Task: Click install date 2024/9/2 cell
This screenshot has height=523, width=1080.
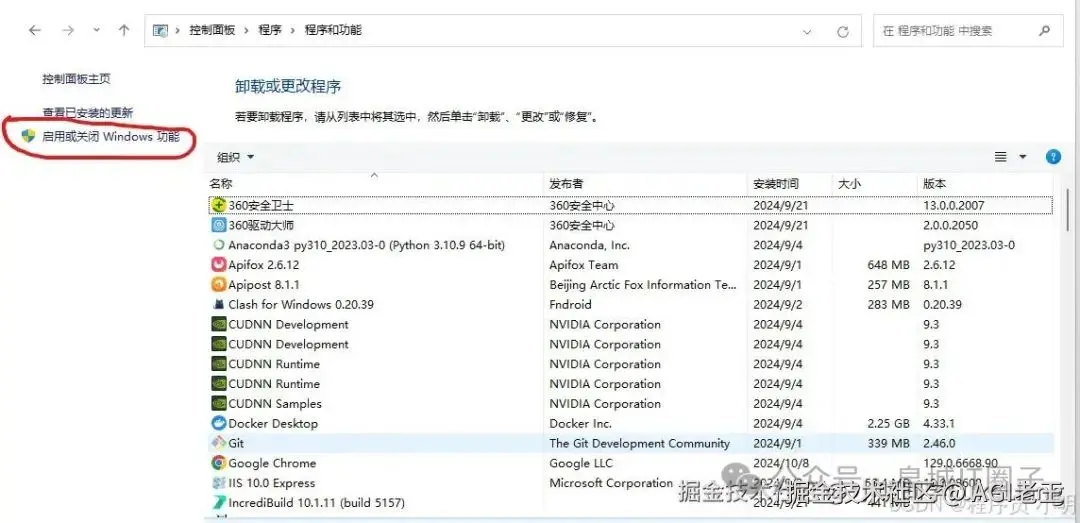Action: point(778,304)
